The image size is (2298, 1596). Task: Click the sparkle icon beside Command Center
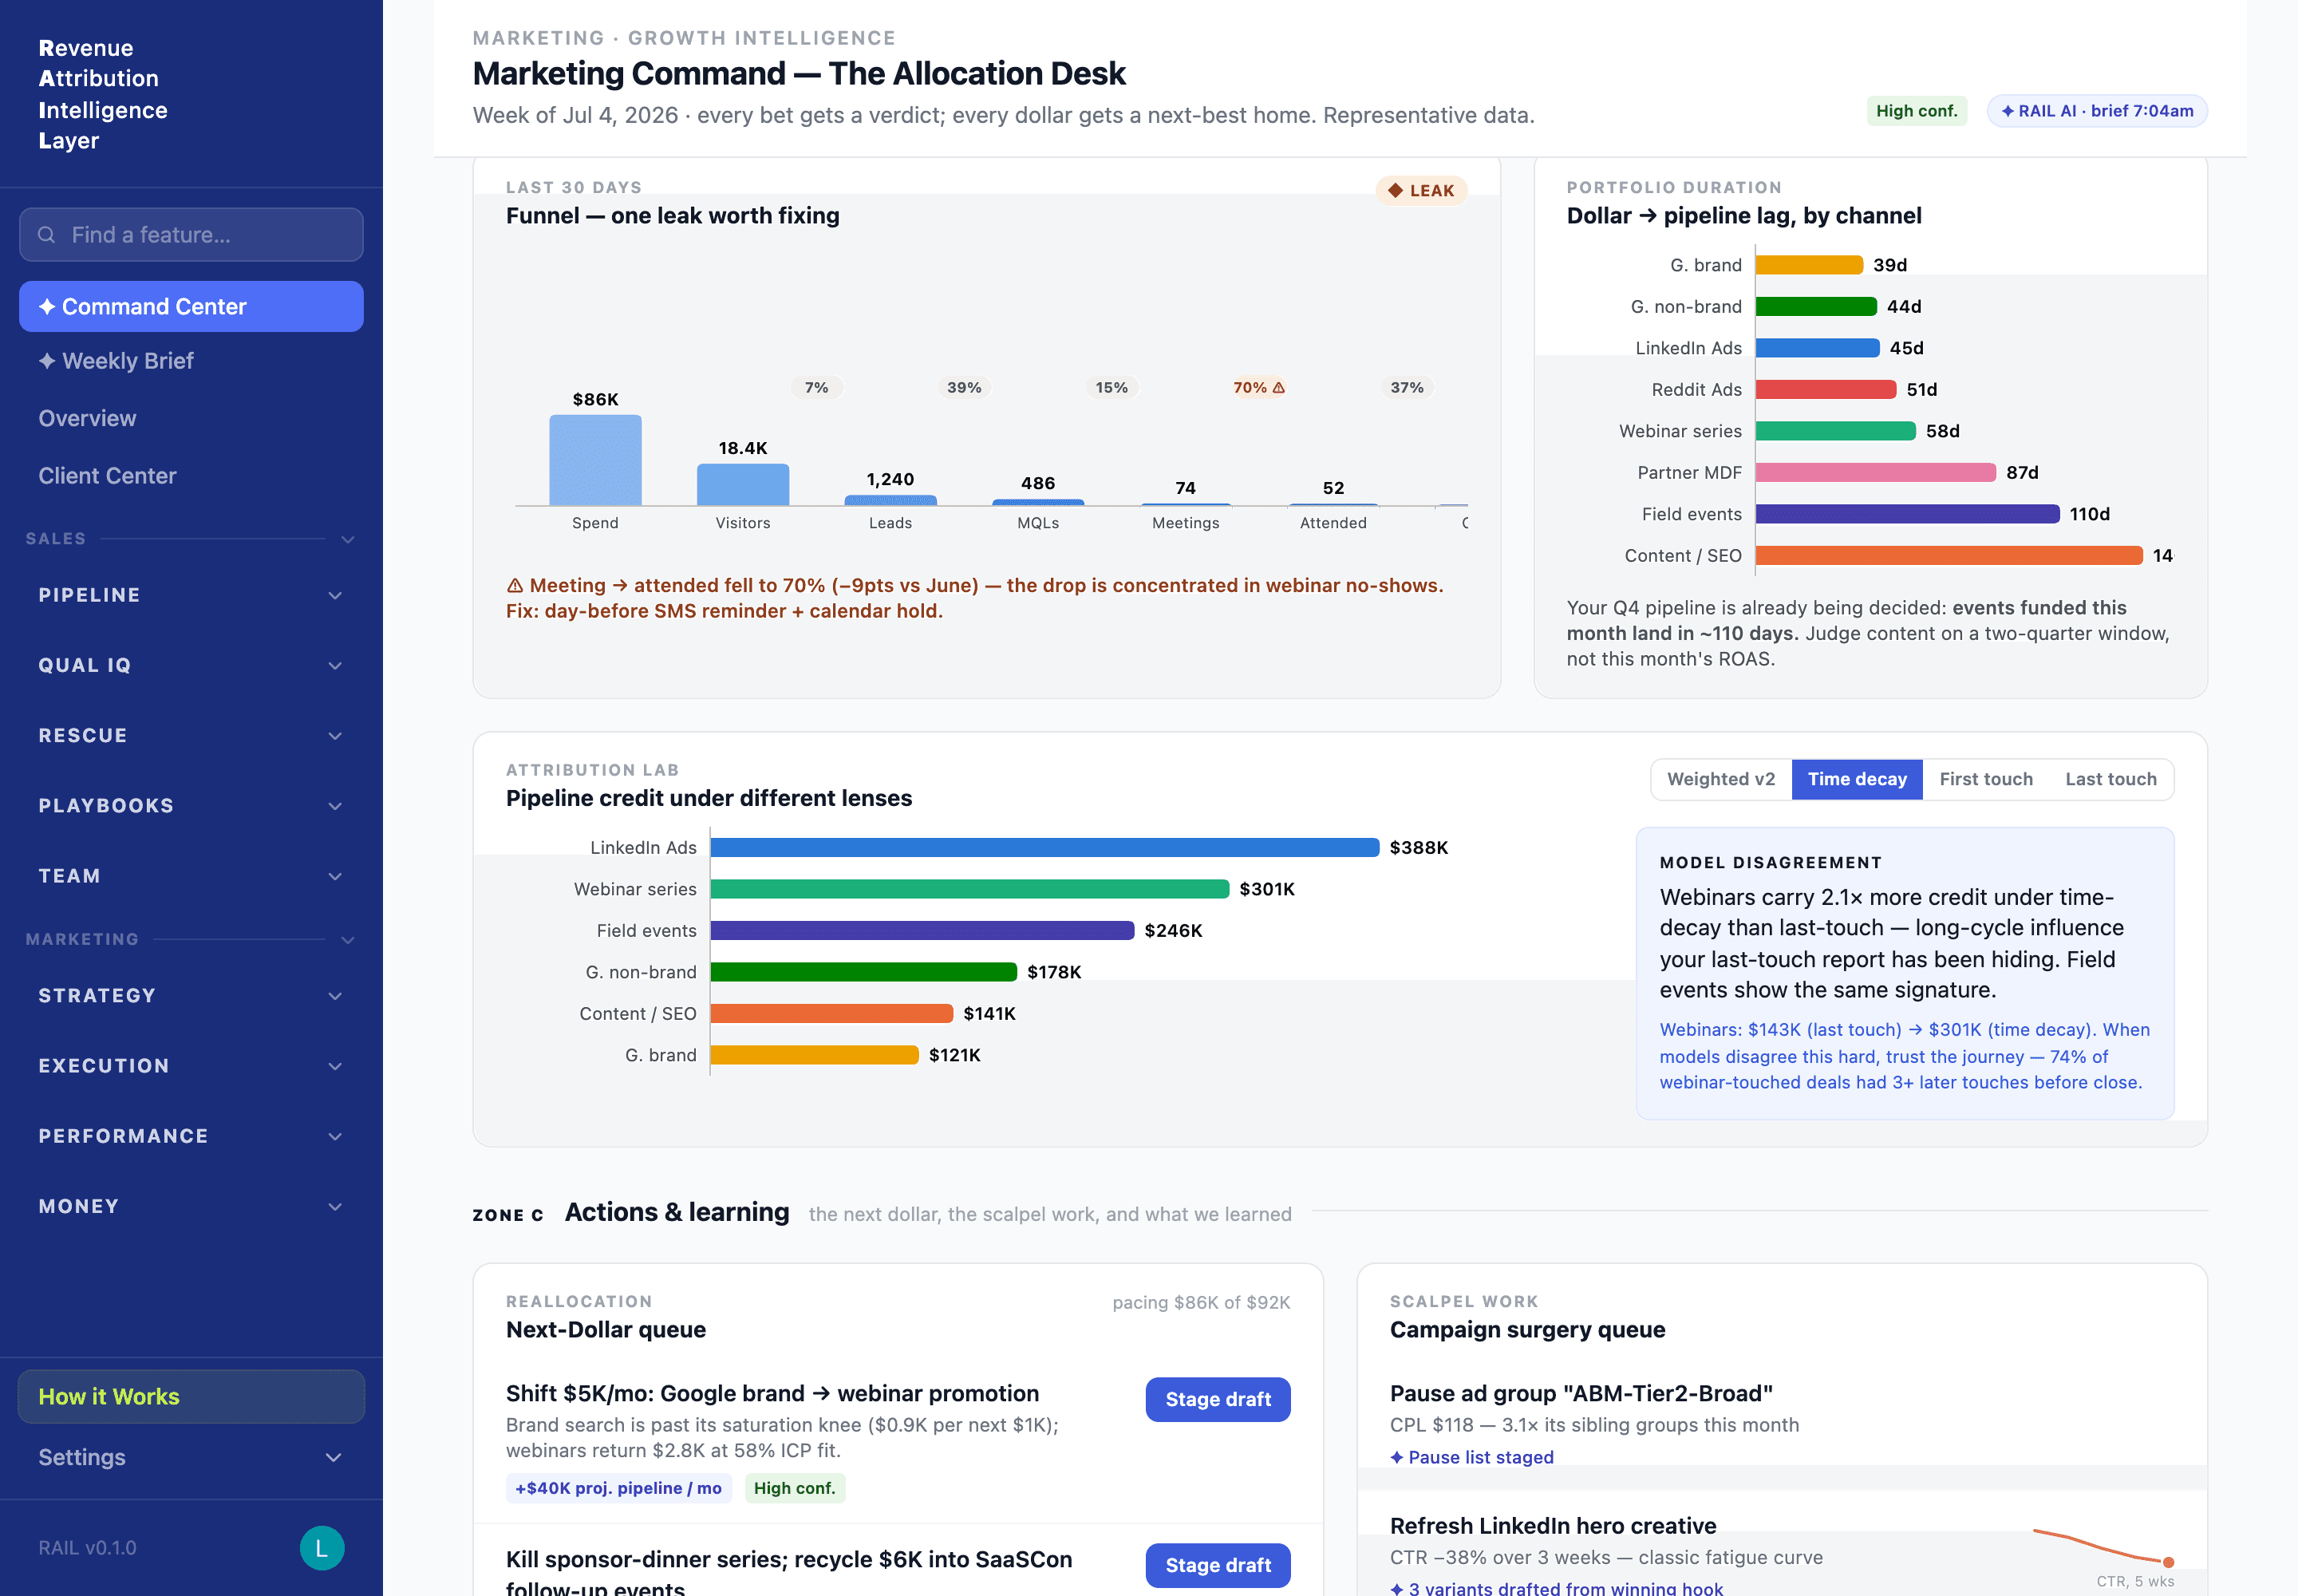[x=47, y=307]
